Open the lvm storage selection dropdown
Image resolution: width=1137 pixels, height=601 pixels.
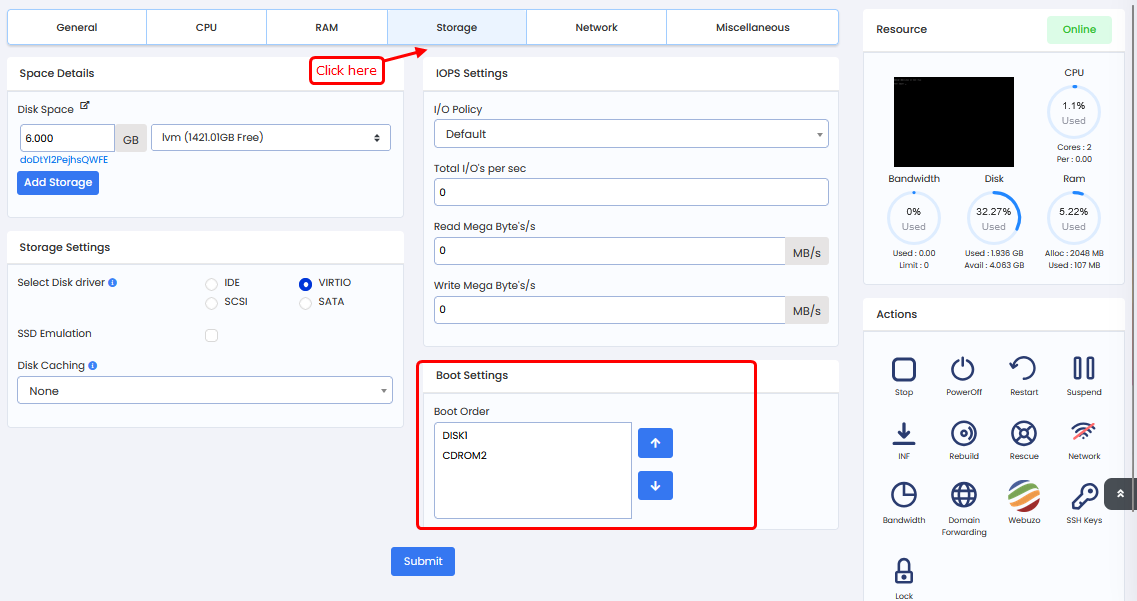pos(270,138)
